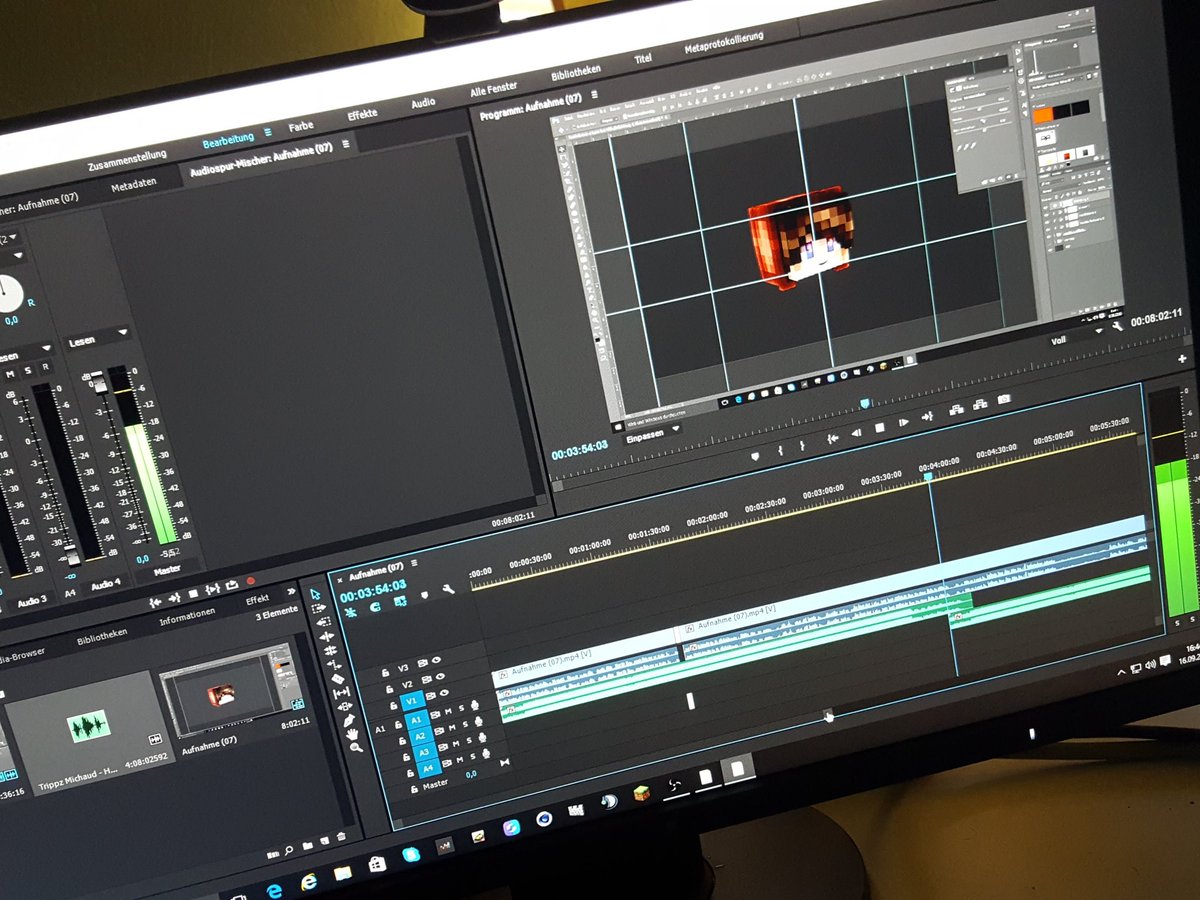The width and height of the screenshot is (1200, 900).
Task: Open the Bearbeitung workspace menu
Action: click(x=267, y=131)
